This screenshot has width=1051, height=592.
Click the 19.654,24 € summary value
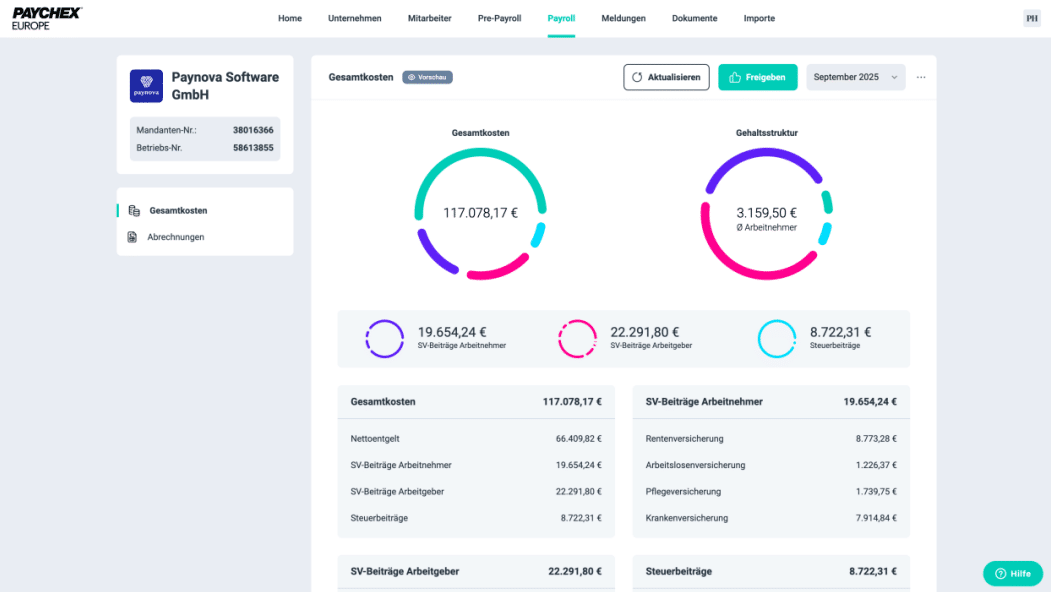[x=452, y=332]
